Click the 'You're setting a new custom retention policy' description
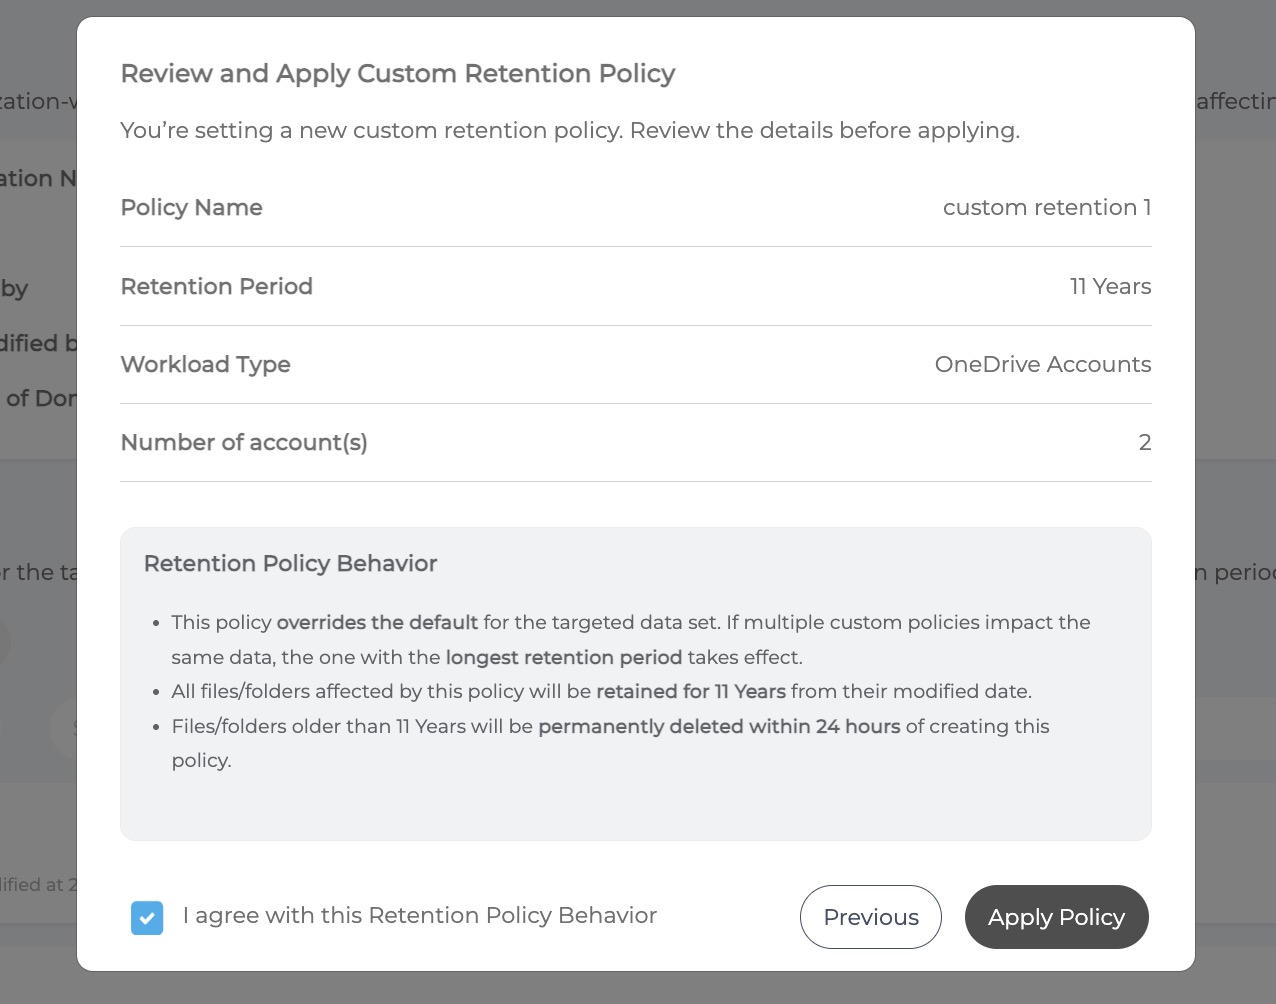The image size is (1276, 1004). [569, 131]
